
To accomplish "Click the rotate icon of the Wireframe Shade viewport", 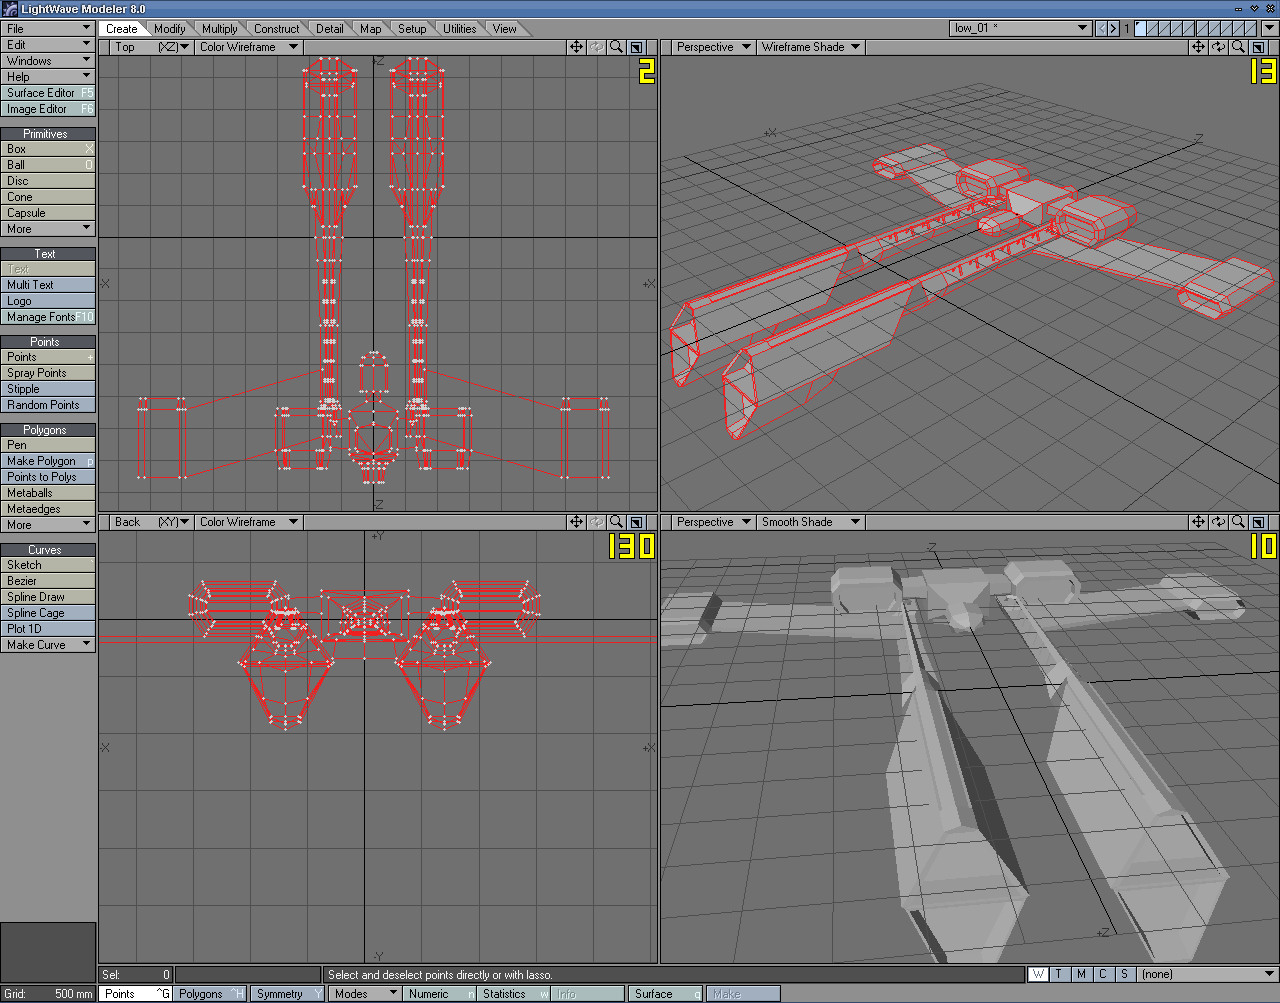I will [x=1218, y=47].
